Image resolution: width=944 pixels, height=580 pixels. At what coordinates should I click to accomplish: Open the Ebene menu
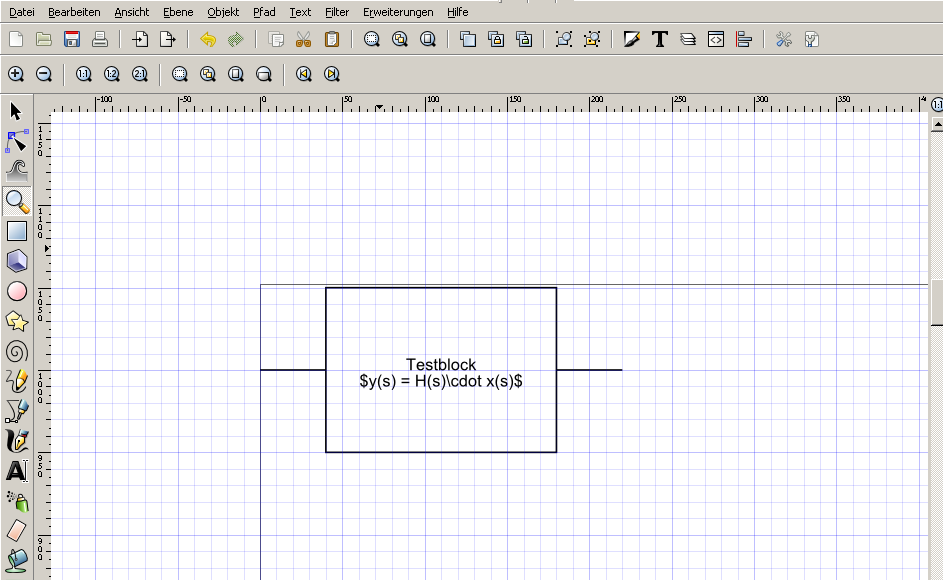click(x=178, y=12)
